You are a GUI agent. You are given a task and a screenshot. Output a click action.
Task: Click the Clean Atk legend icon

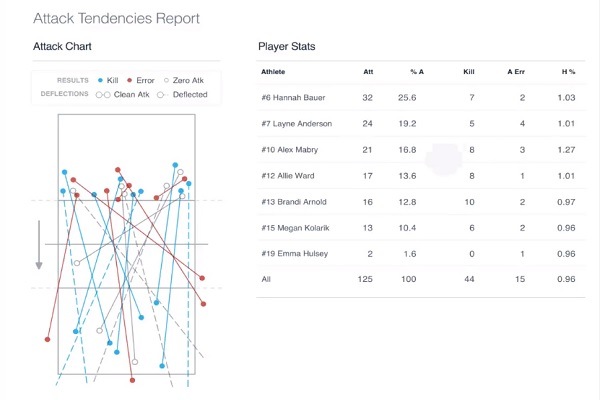101,94
